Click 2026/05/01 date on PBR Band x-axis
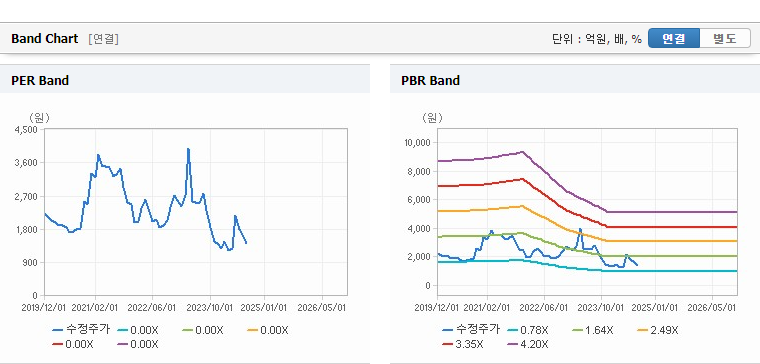 [712, 307]
